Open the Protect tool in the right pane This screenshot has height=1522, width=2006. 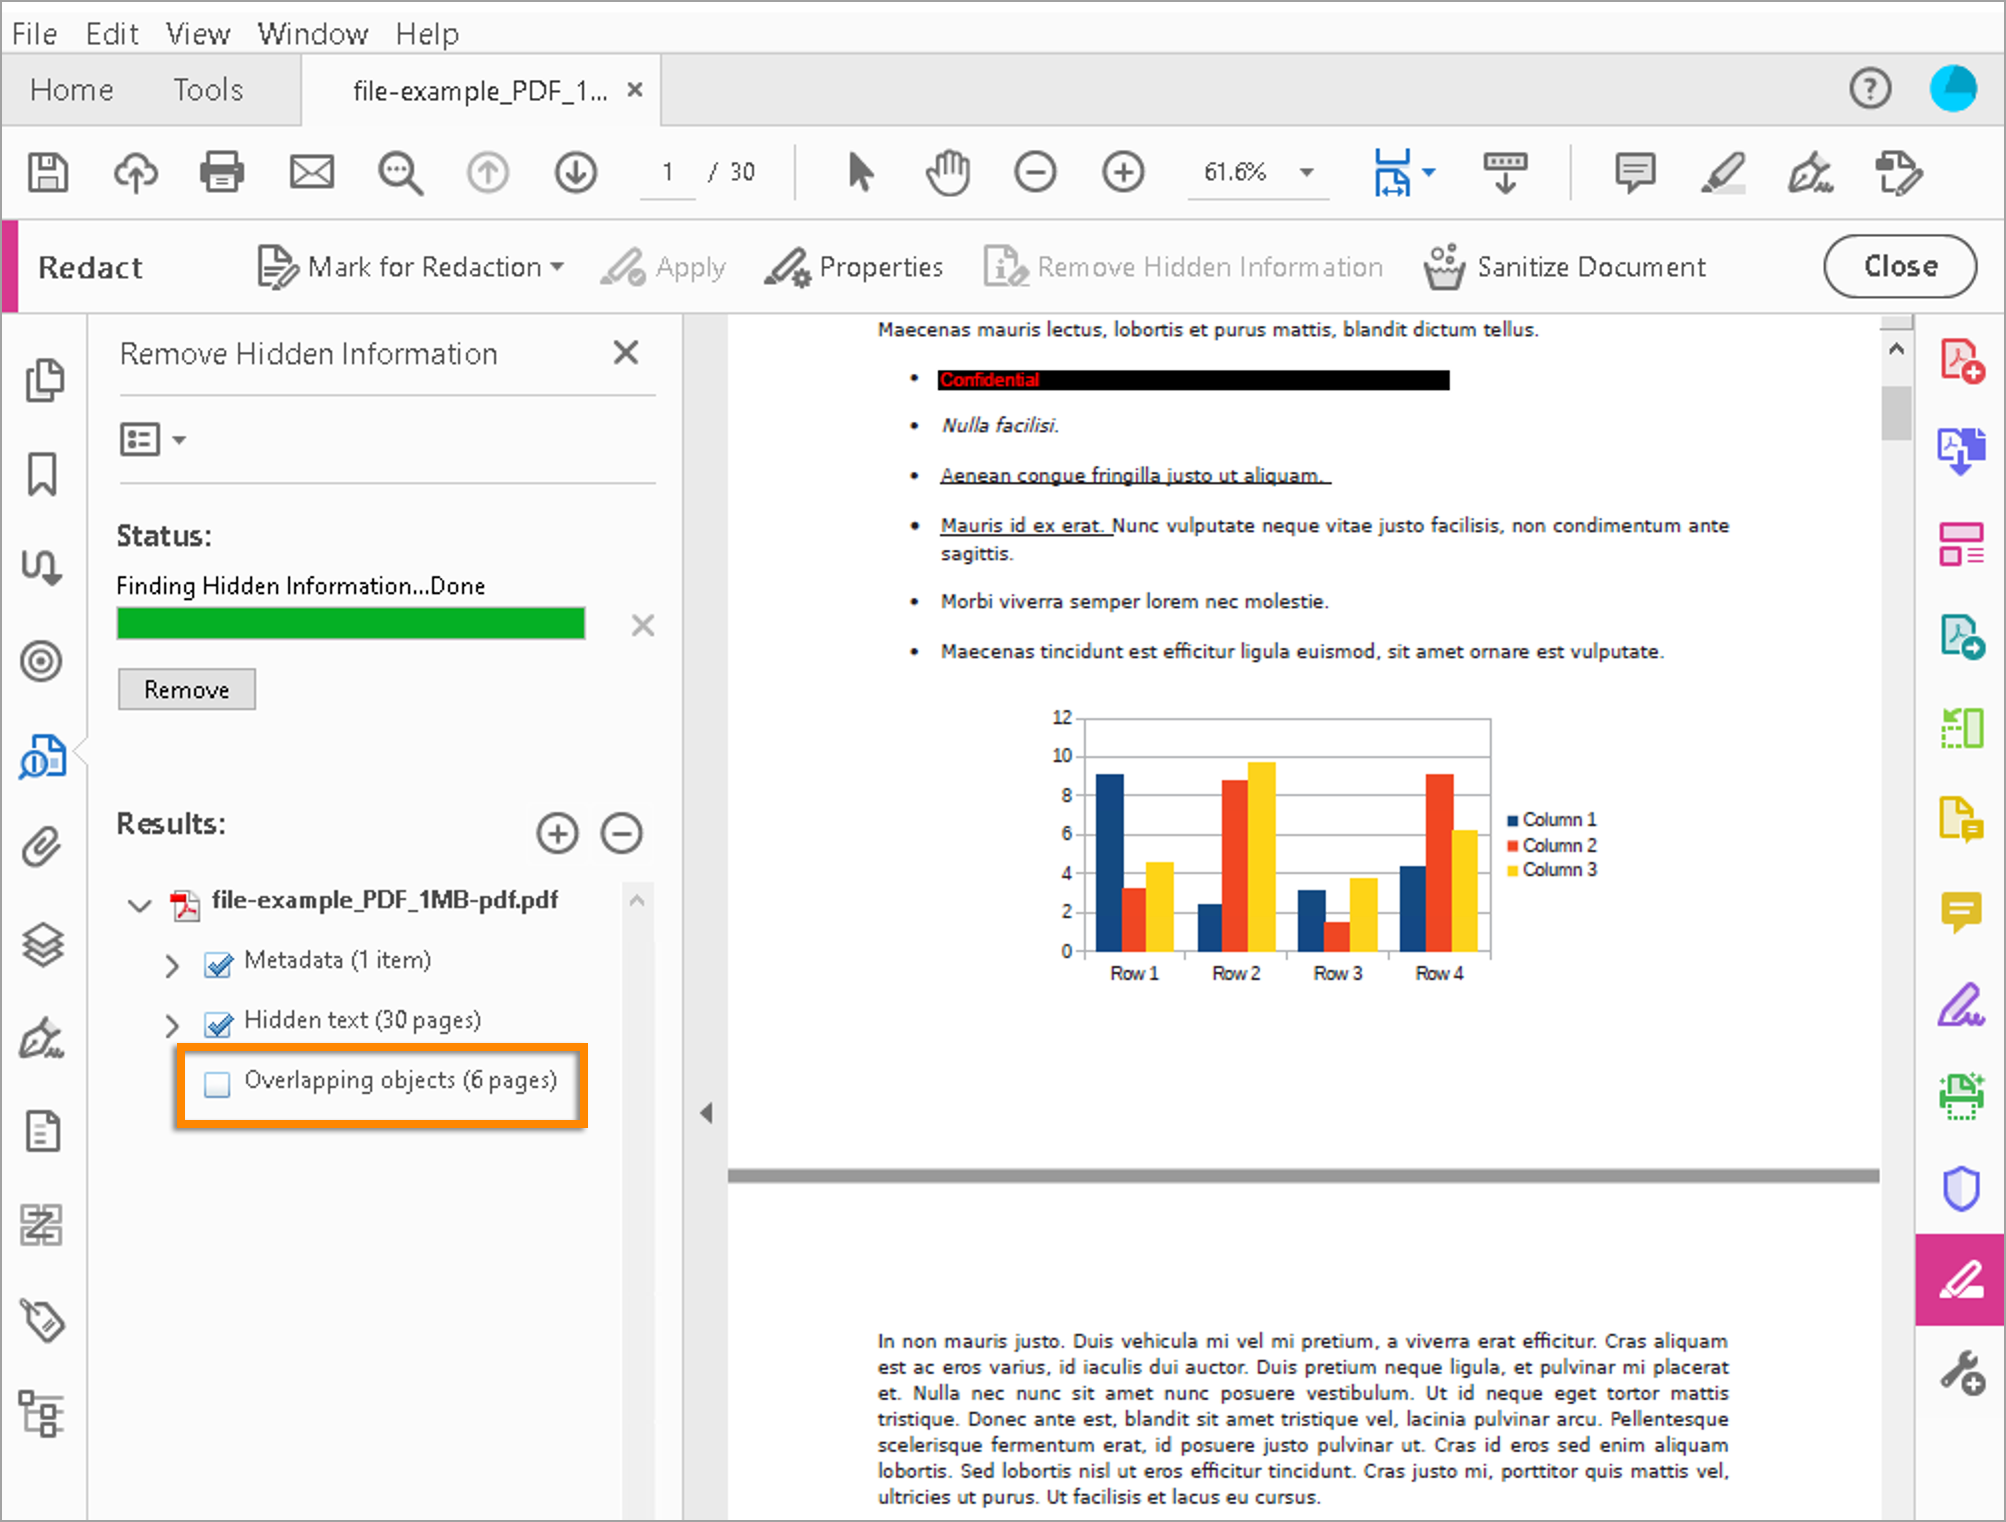pos(1961,1188)
